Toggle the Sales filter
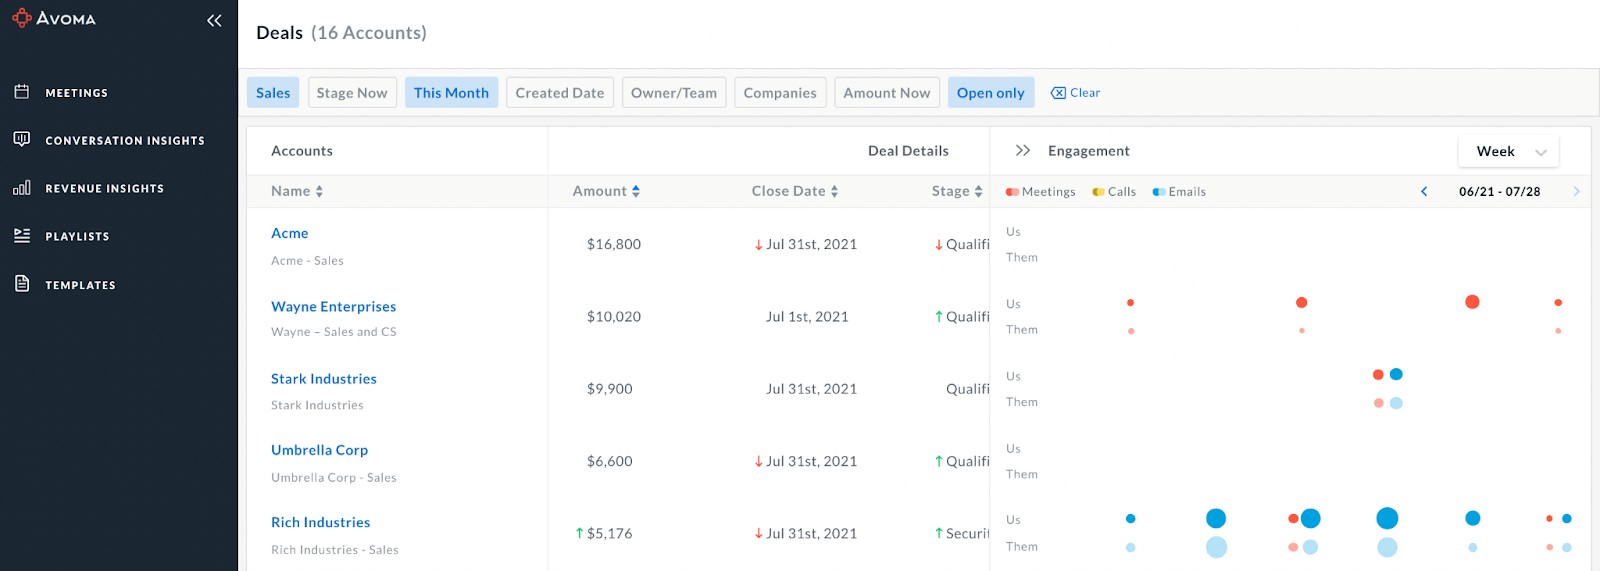 (273, 93)
